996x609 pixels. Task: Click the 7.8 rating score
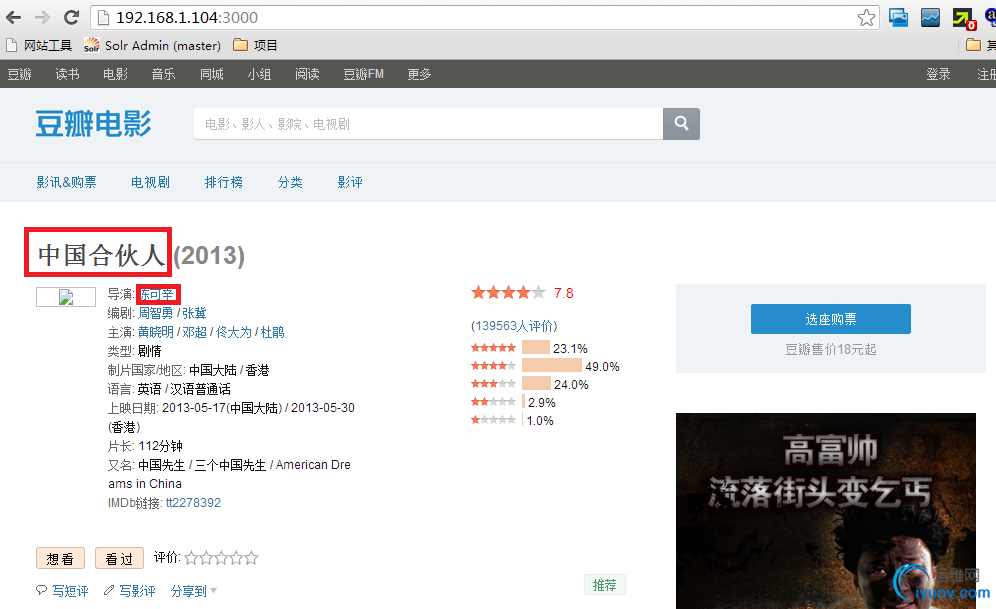coord(564,293)
